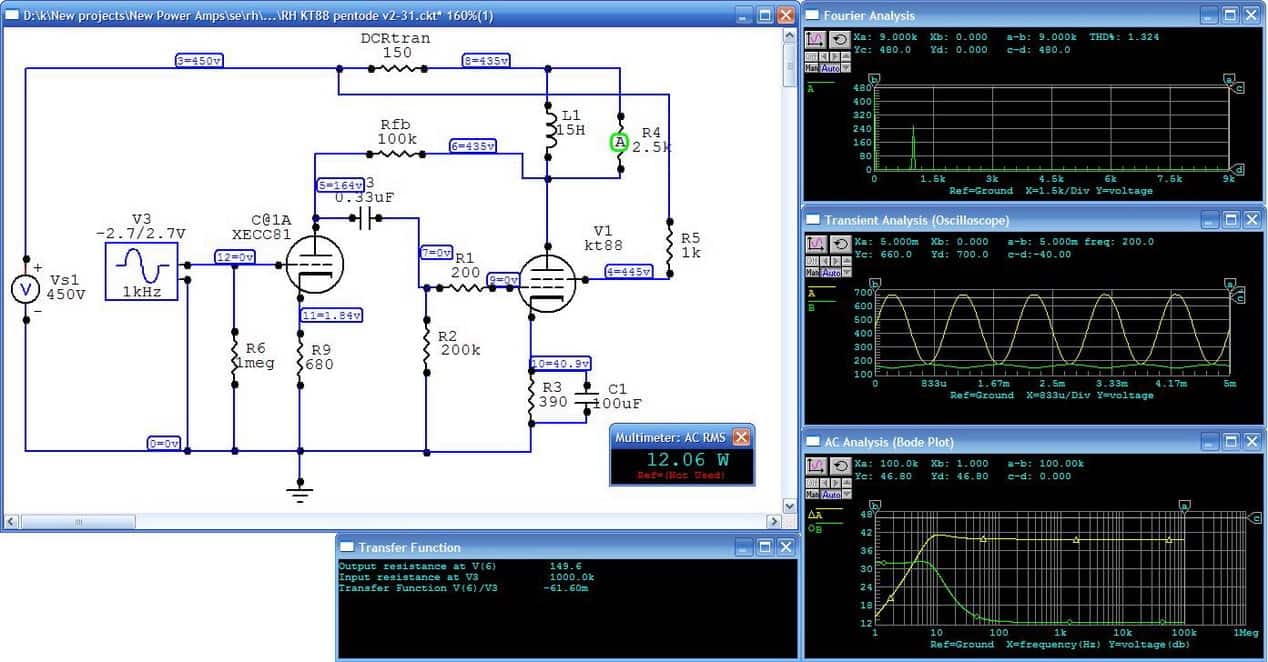Viewport: 1268px width, 662px height.
Task: Click Auto button in Fourier Analysis window
Action: 829,69
